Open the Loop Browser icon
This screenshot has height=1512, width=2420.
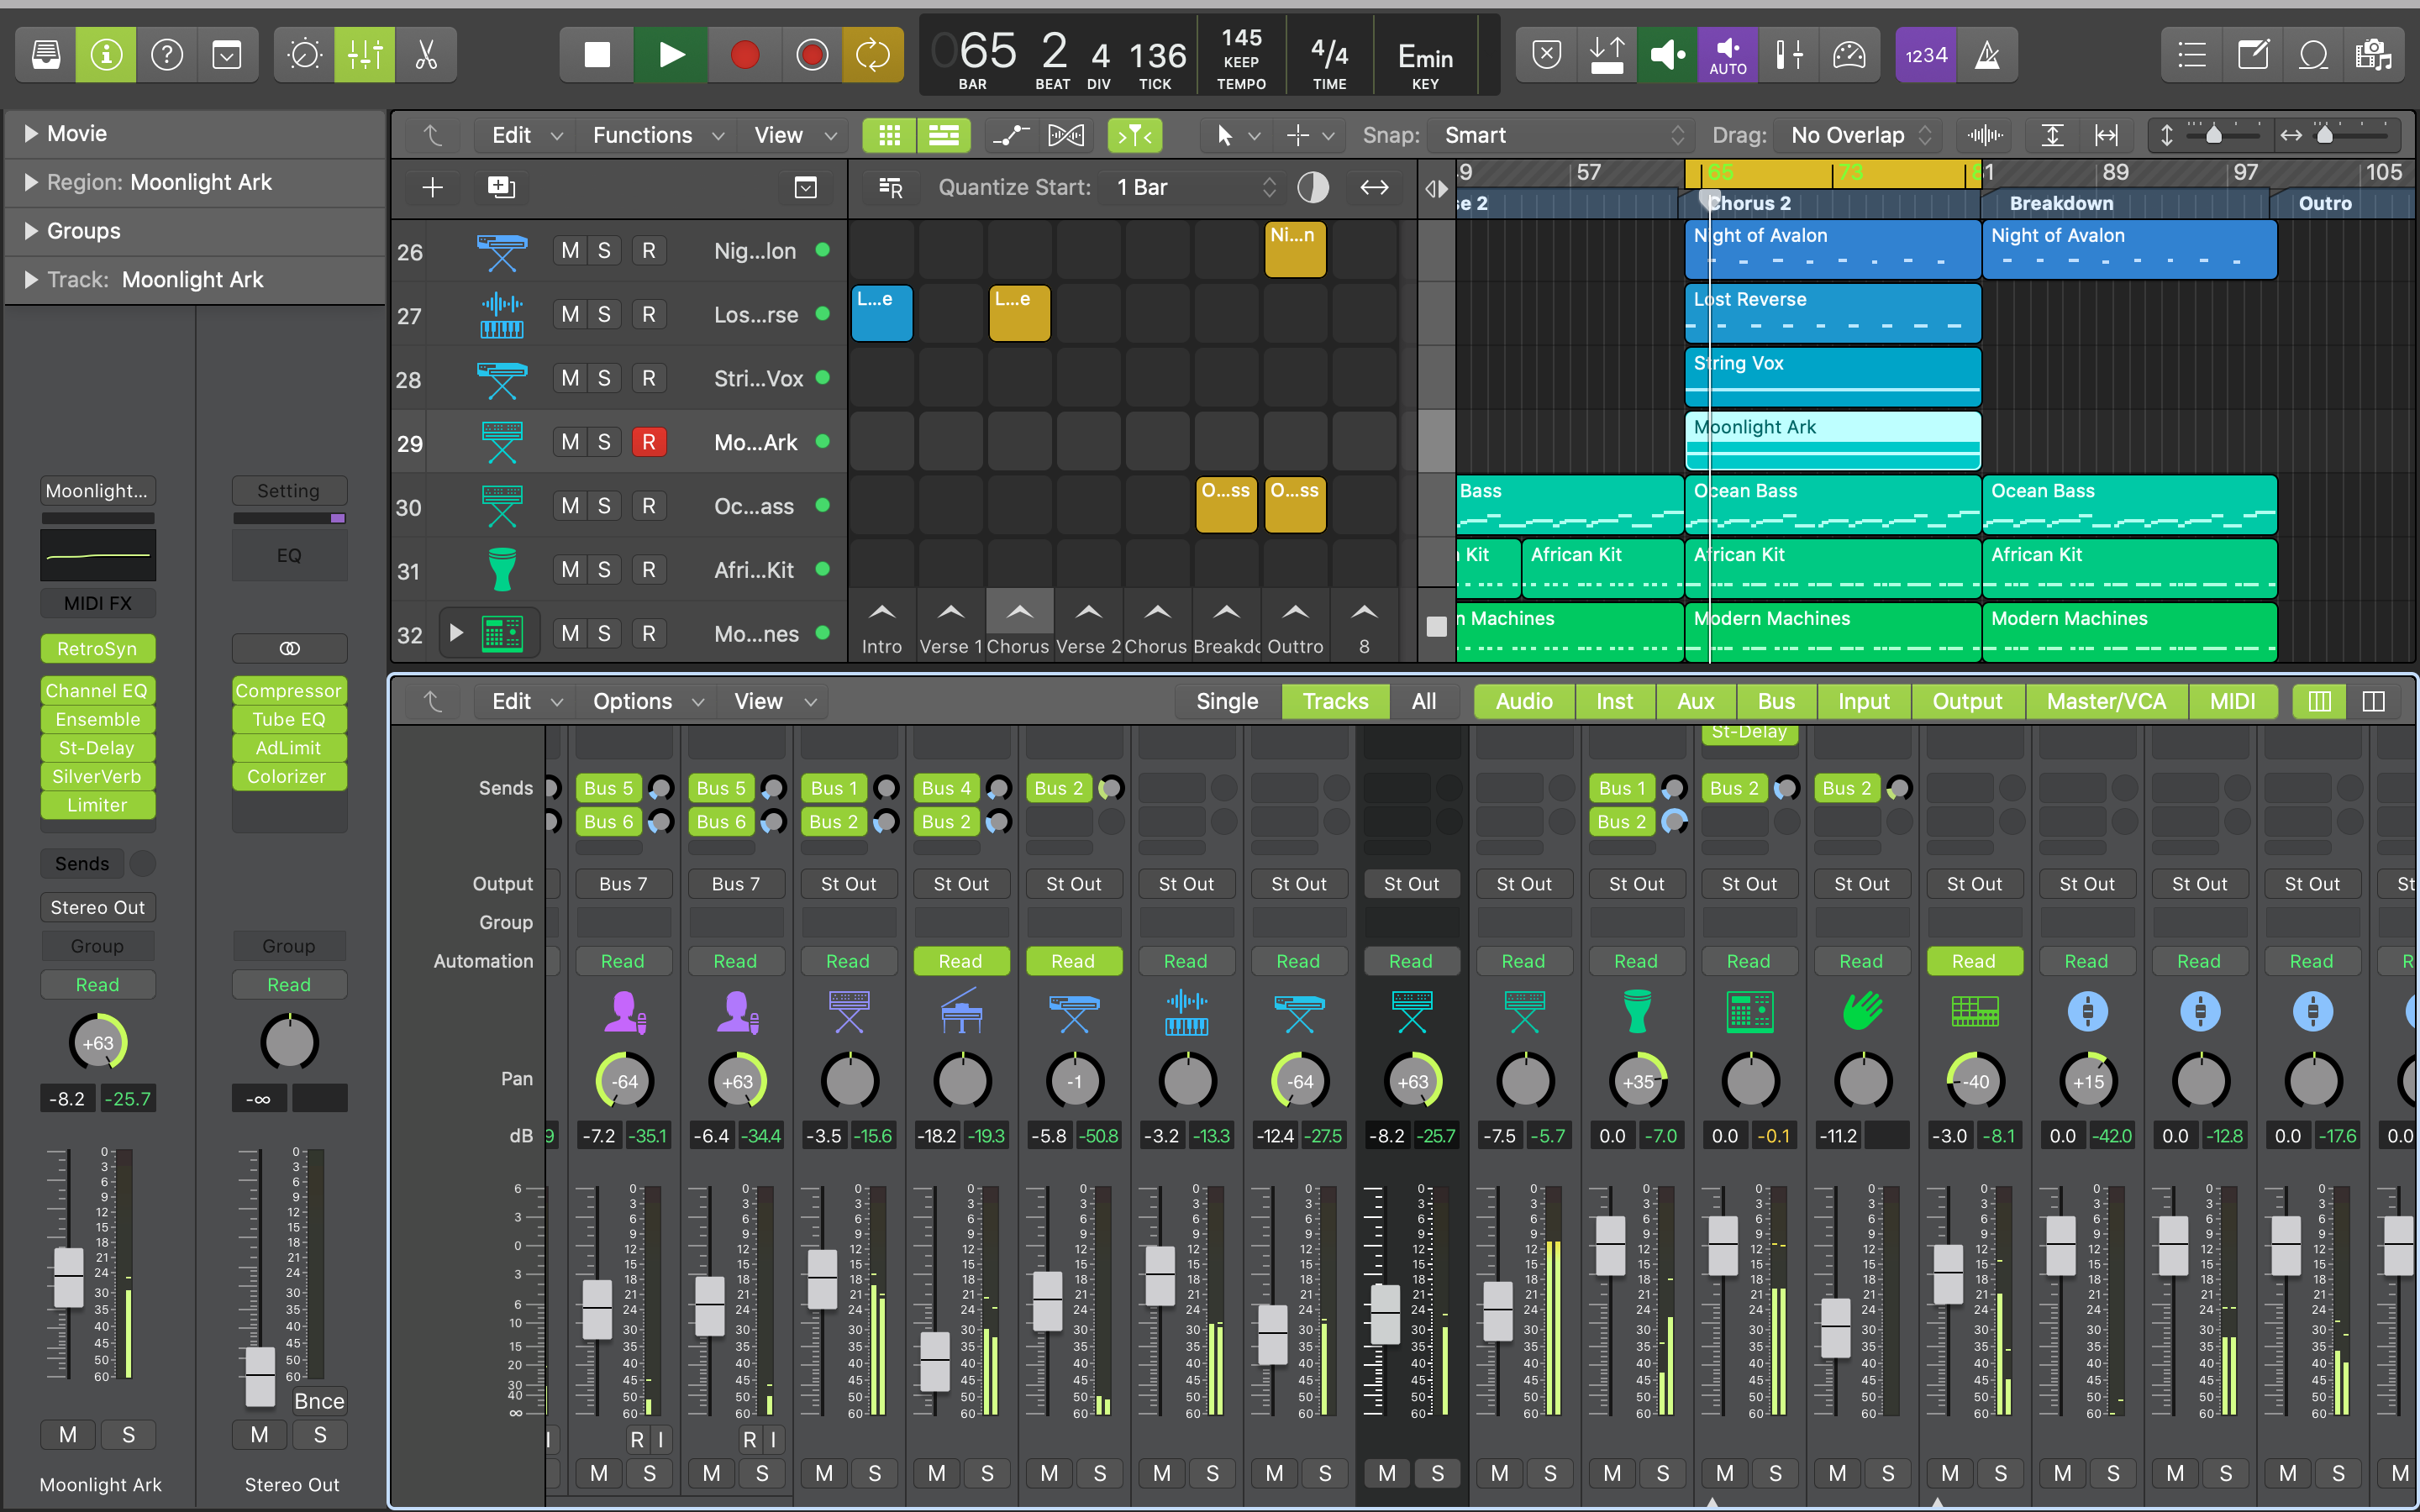click(x=2313, y=55)
